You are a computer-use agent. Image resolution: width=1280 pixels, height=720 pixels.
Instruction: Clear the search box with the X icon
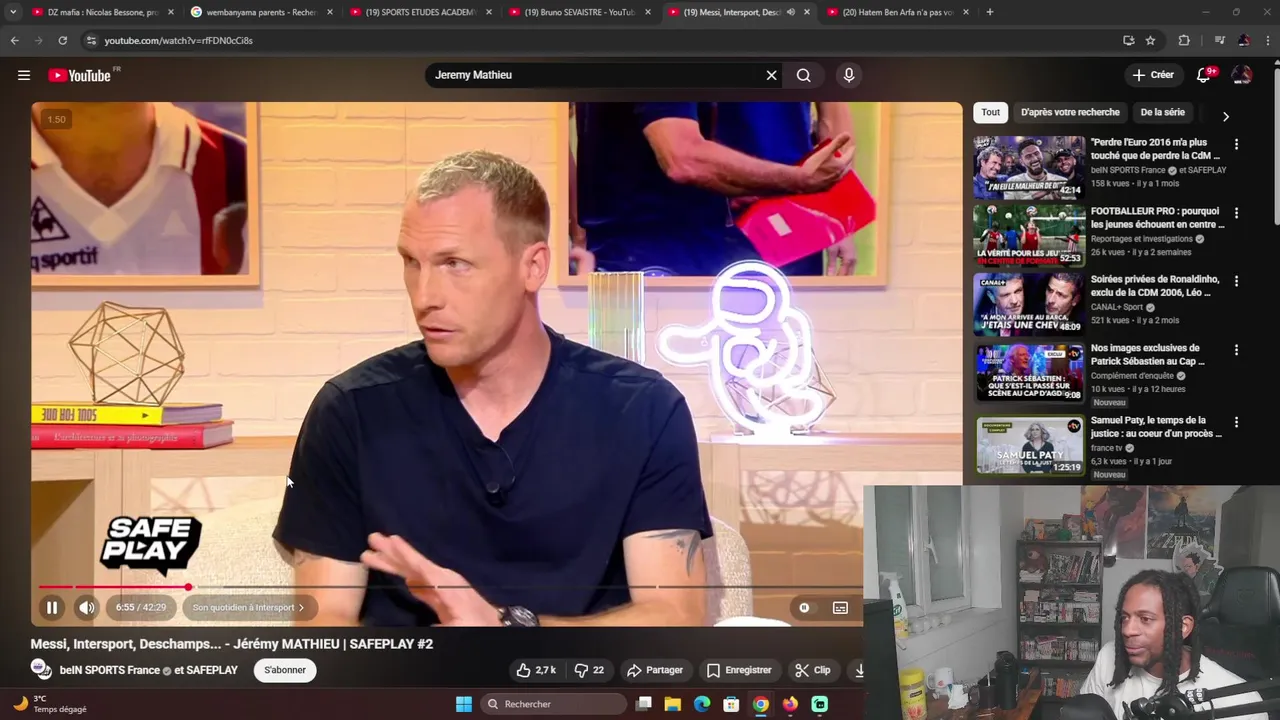(x=771, y=75)
